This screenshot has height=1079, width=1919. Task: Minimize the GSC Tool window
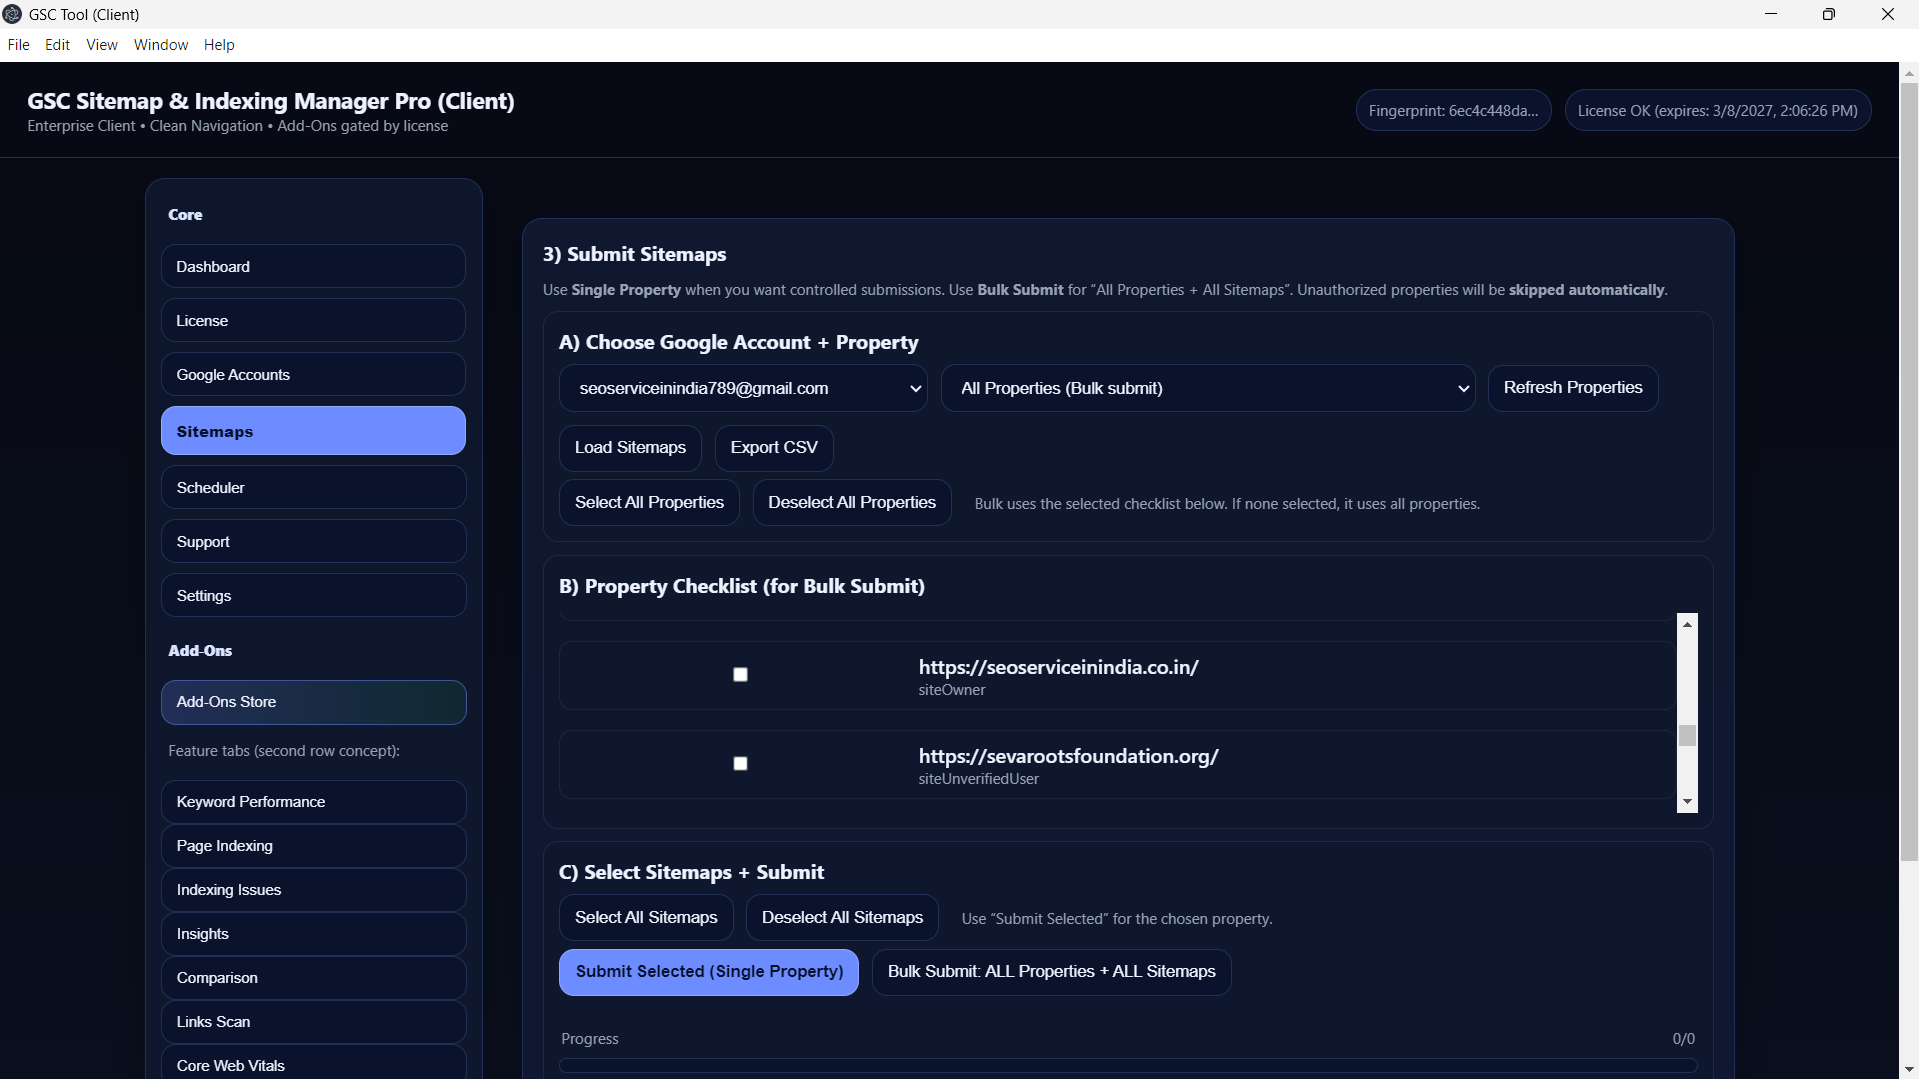tap(1770, 14)
